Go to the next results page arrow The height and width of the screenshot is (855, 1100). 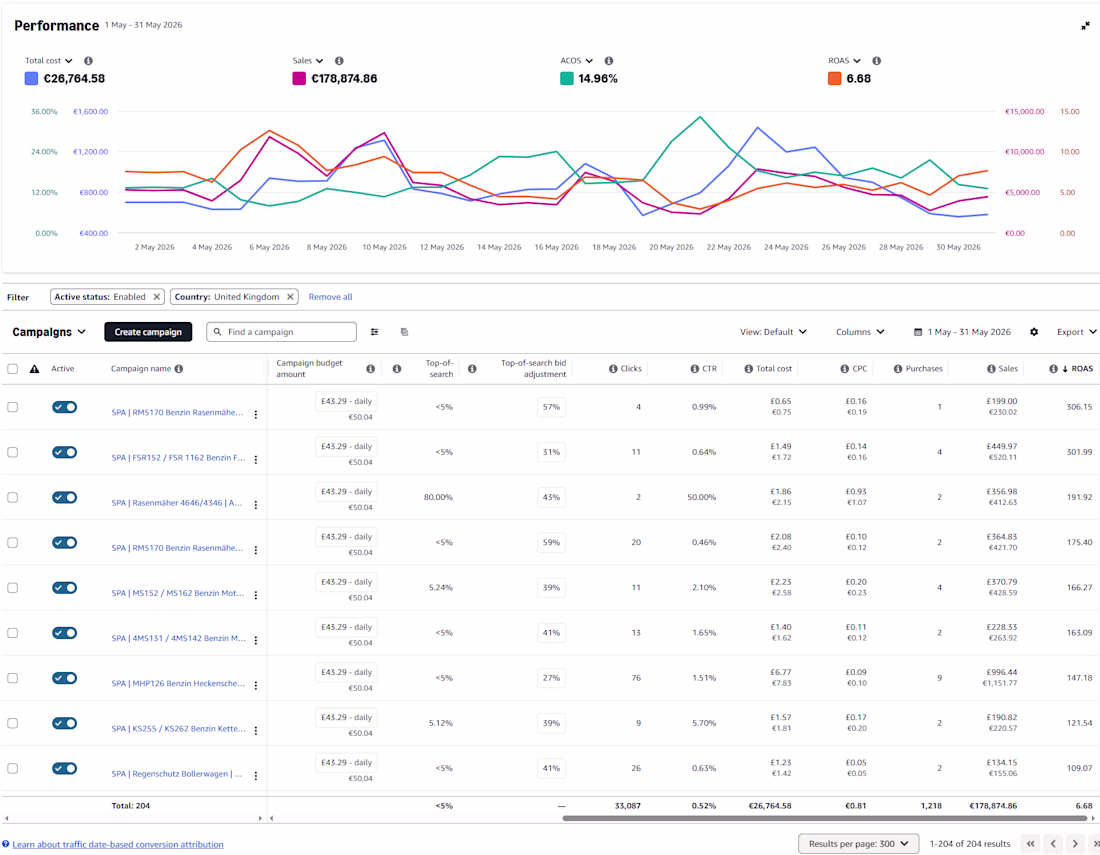1075,844
